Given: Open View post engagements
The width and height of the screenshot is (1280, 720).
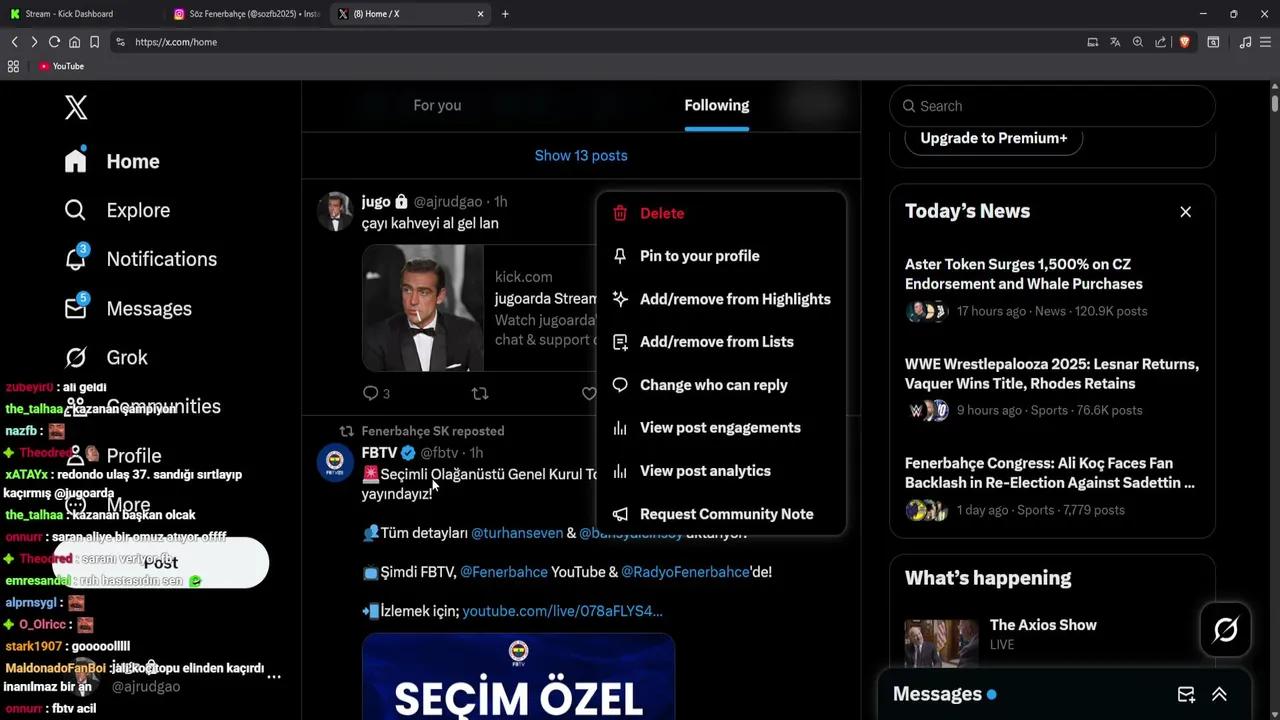Looking at the screenshot, I should [x=721, y=428].
